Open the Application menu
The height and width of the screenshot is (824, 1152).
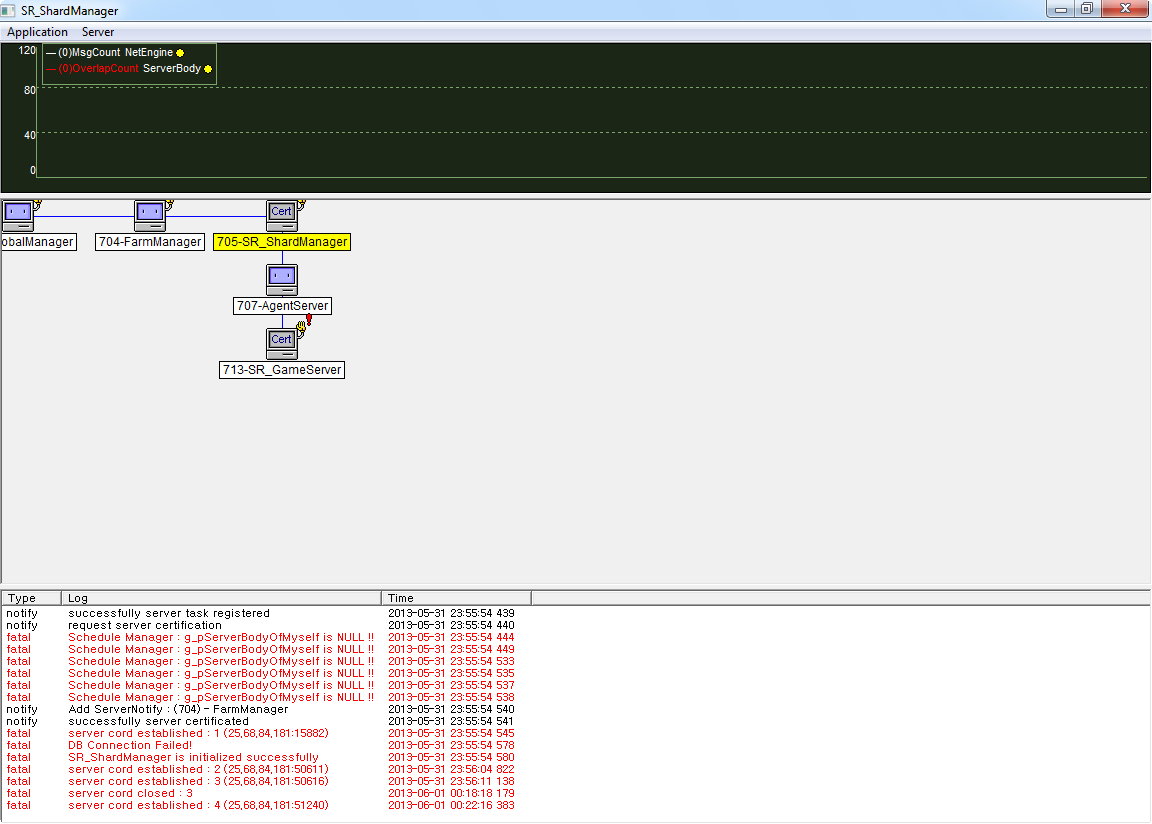37,32
